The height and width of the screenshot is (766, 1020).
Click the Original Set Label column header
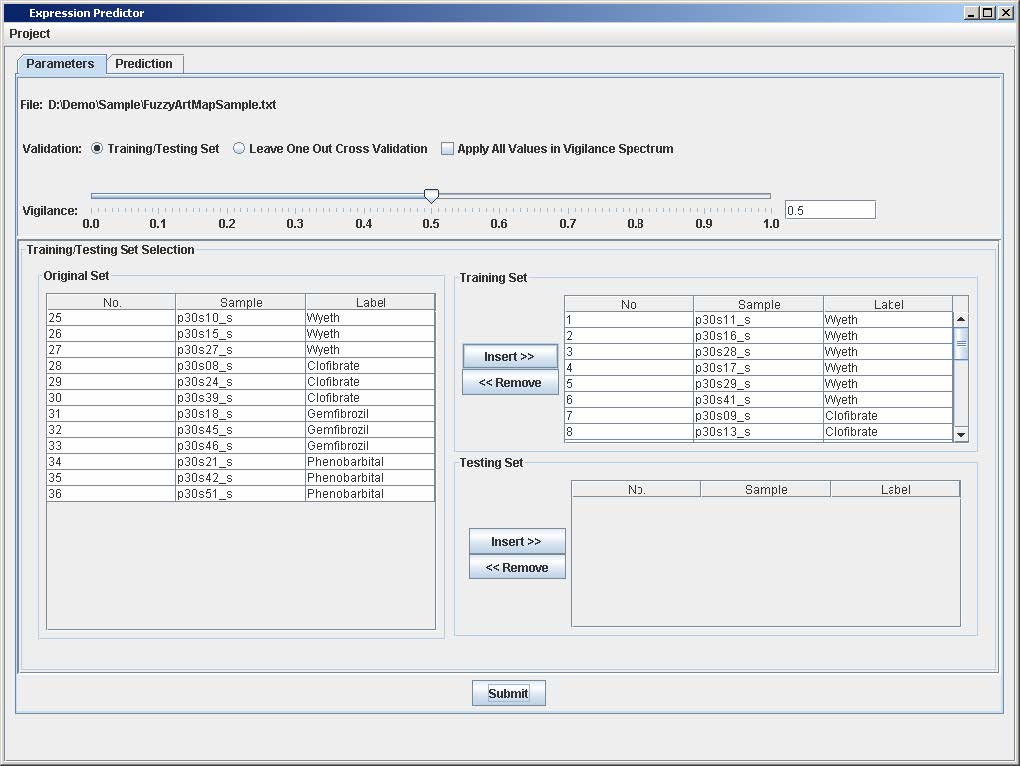(x=370, y=302)
